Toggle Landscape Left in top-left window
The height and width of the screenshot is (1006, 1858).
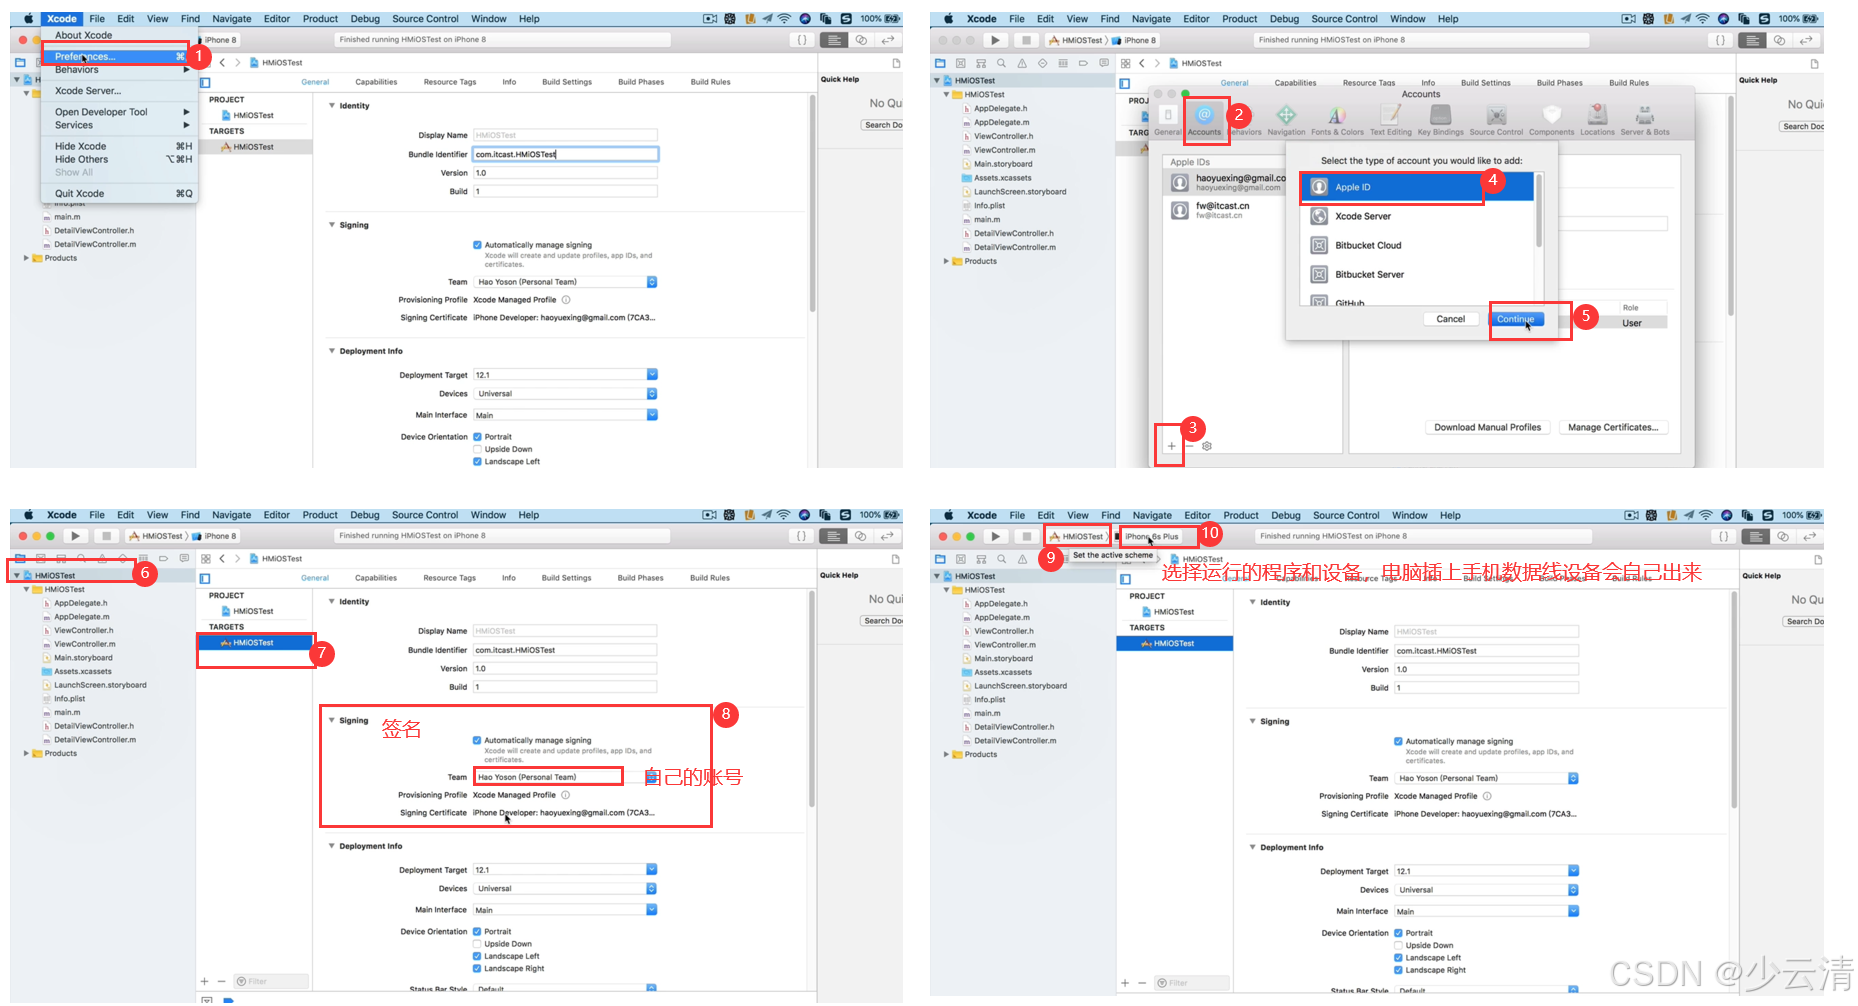coord(477,462)
